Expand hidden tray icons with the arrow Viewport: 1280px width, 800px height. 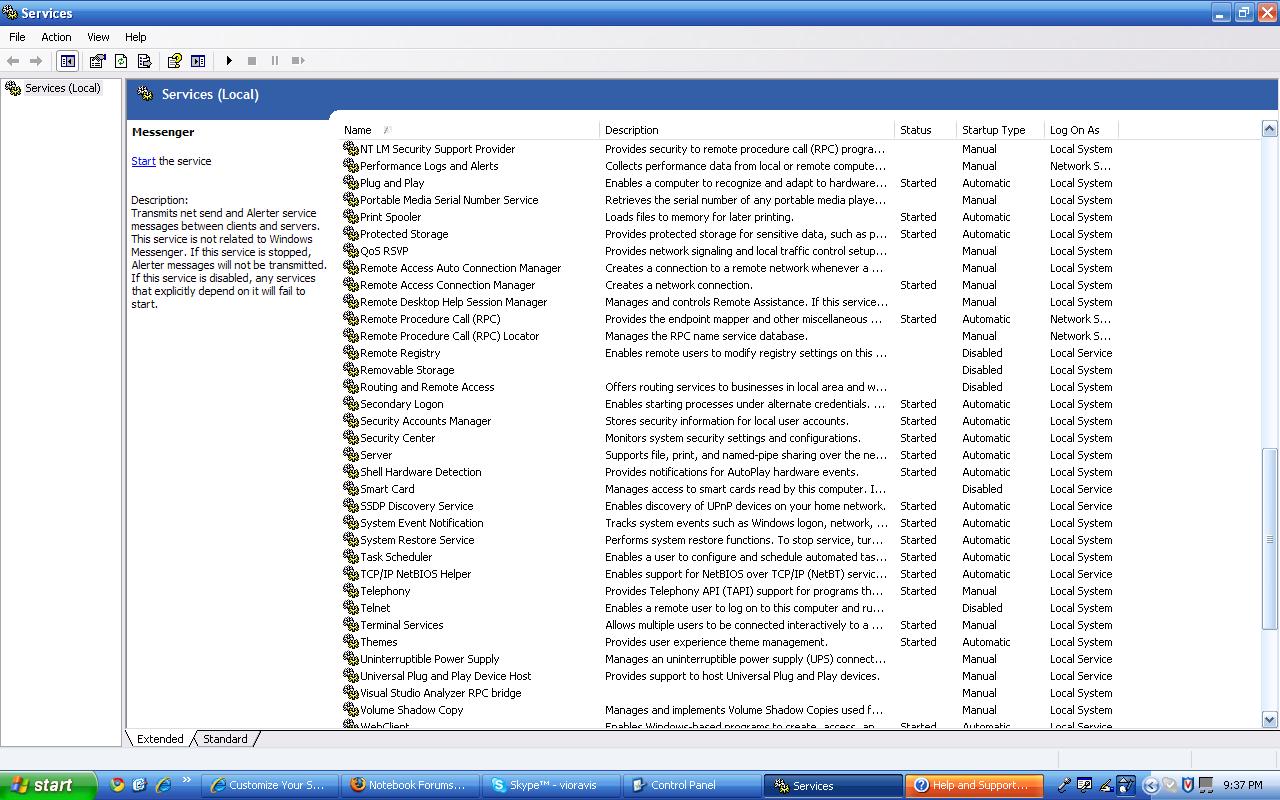1150,786
